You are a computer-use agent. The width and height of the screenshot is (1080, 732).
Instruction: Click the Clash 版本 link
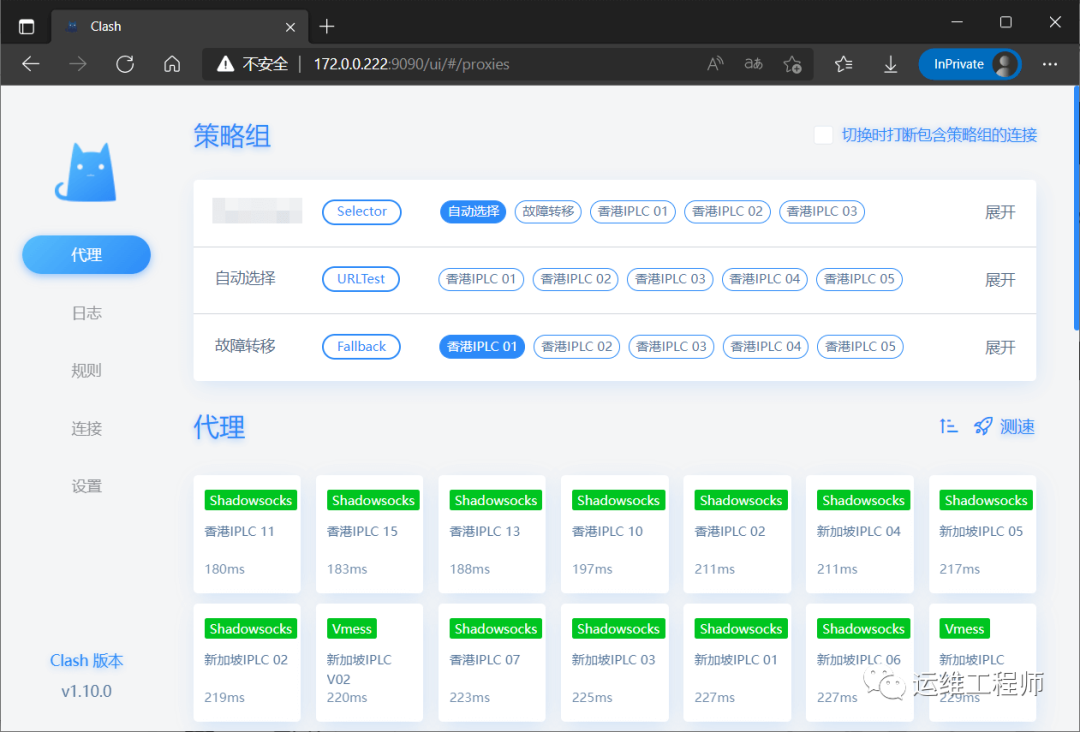pyautogui.click(x=86, y=660)
